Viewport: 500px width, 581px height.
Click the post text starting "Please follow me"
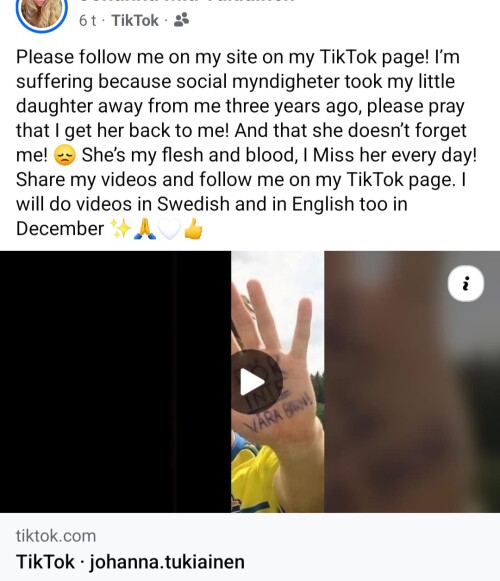pos(246,143)
